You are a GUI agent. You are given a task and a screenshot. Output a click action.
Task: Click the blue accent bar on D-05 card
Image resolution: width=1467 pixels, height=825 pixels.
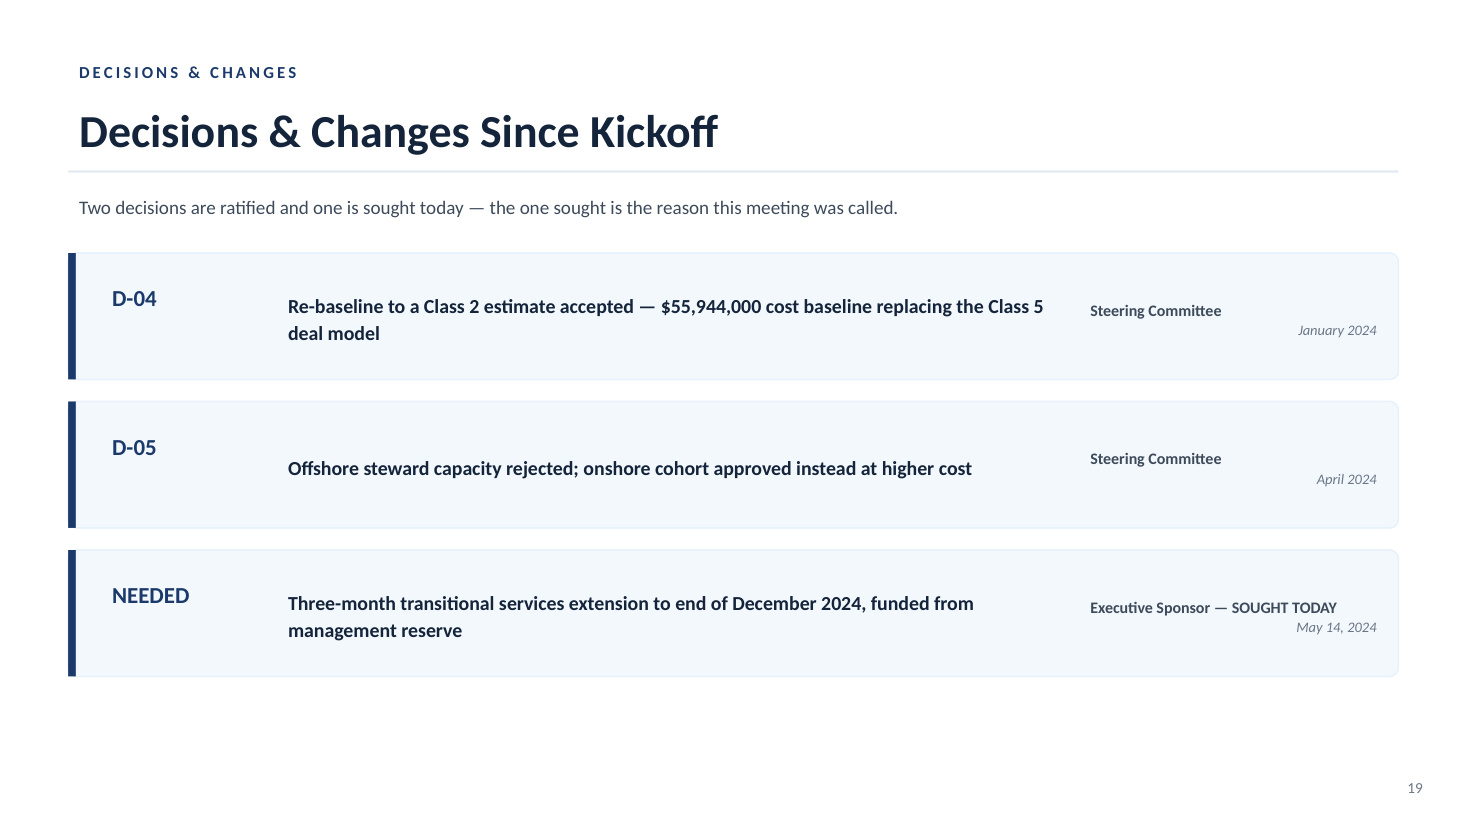[x=72, y=465]
